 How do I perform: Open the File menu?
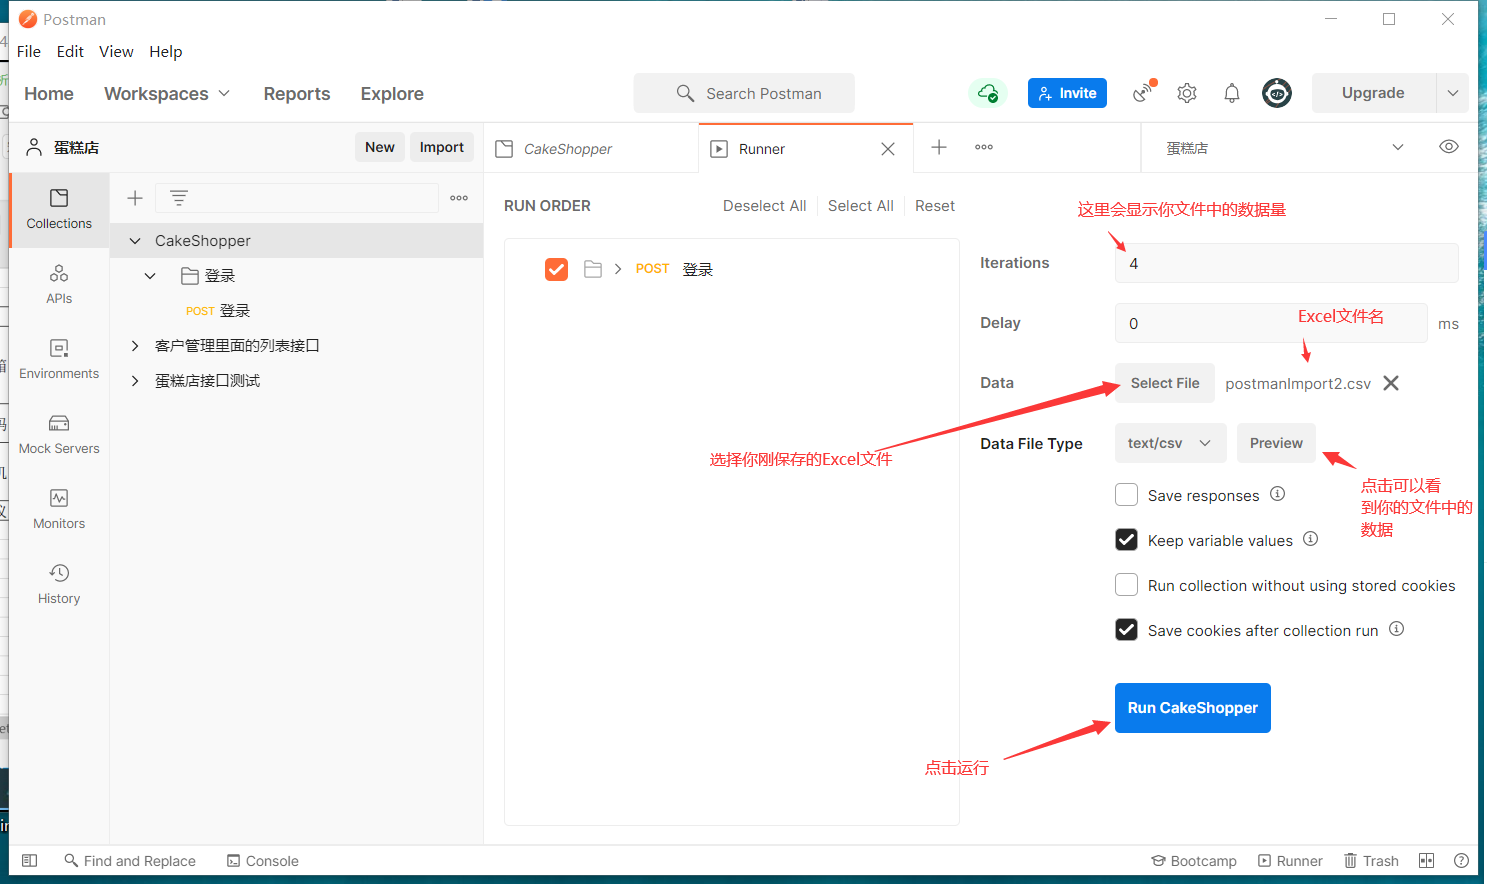29,52
